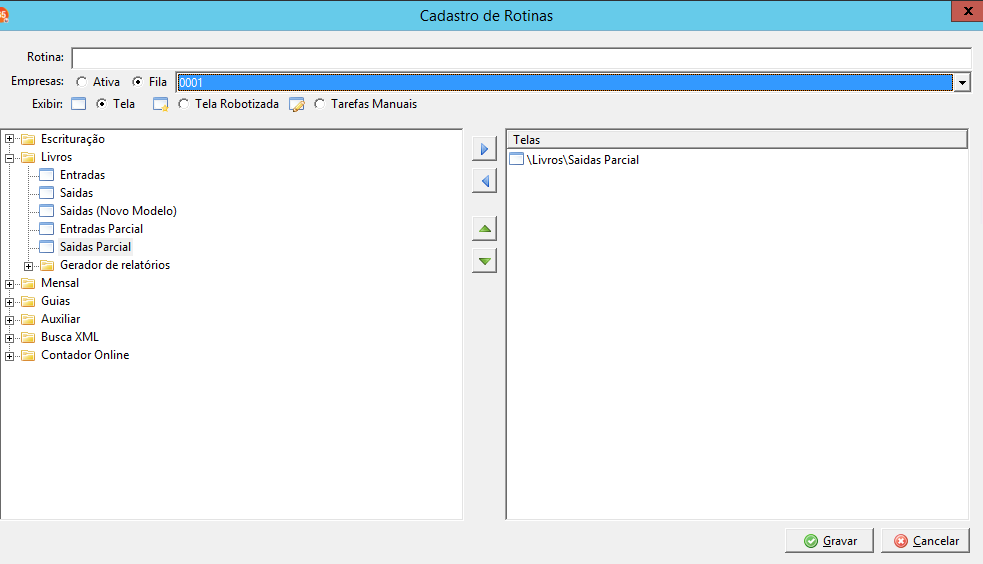983x564 pixels.
Task: Click the Escrituração label in tree
Action: pos(73,139)
